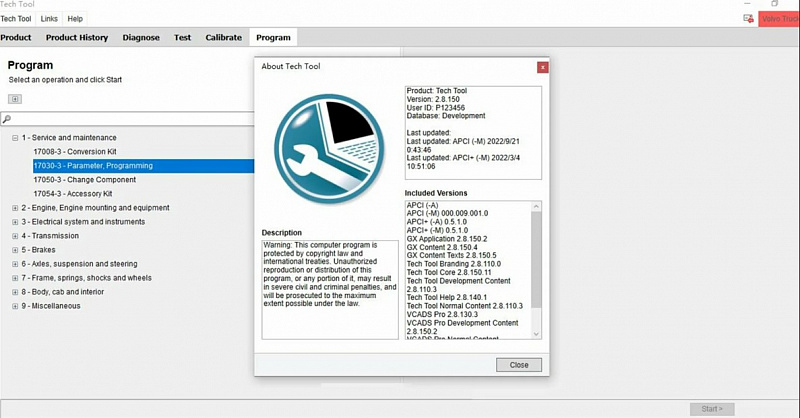This screenshot has height=418, width=800.
Task: Select the Program tab
Action: (x=273, y=37)
